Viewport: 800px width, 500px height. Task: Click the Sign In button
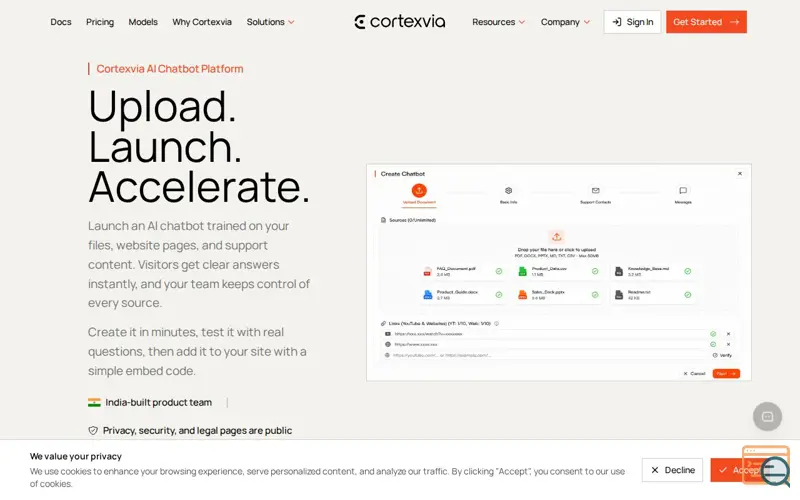tap(633, 22)
